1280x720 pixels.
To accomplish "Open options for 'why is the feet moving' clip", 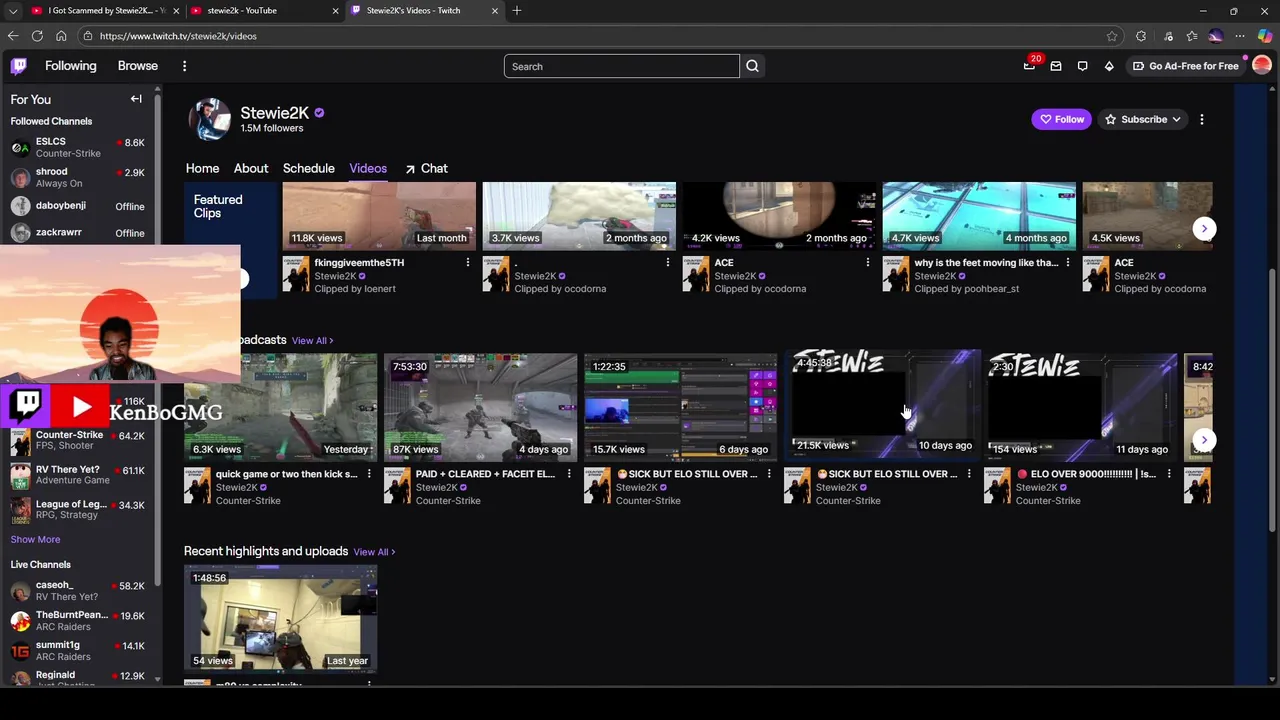I will [1067, 263].
